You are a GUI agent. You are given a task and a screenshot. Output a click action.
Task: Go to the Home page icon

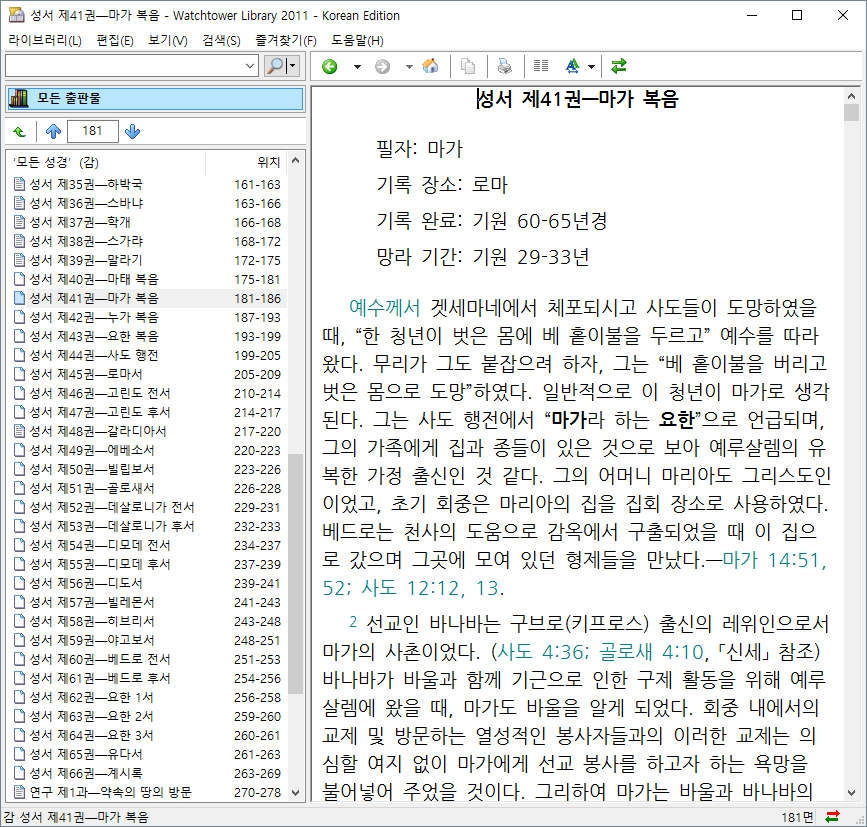pyautogui.click(x=431, y=66)
